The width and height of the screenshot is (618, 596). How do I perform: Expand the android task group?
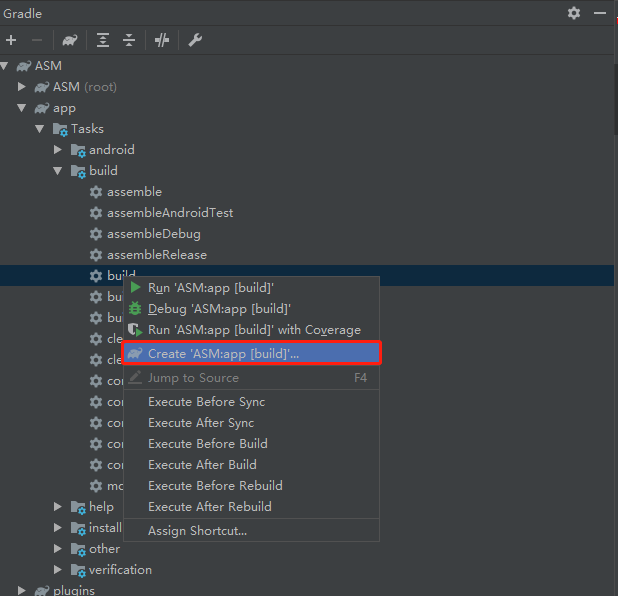pyautogui.click(x=58, y=149)
